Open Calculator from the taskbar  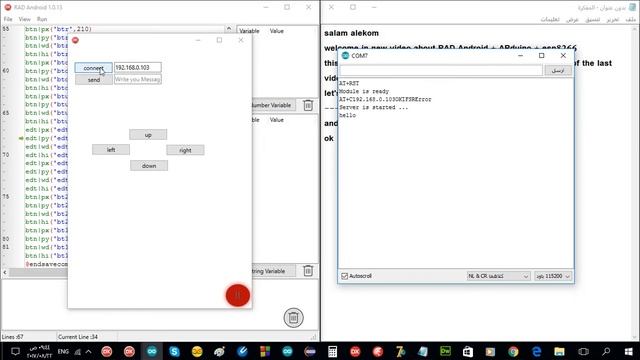coord(332,351)
